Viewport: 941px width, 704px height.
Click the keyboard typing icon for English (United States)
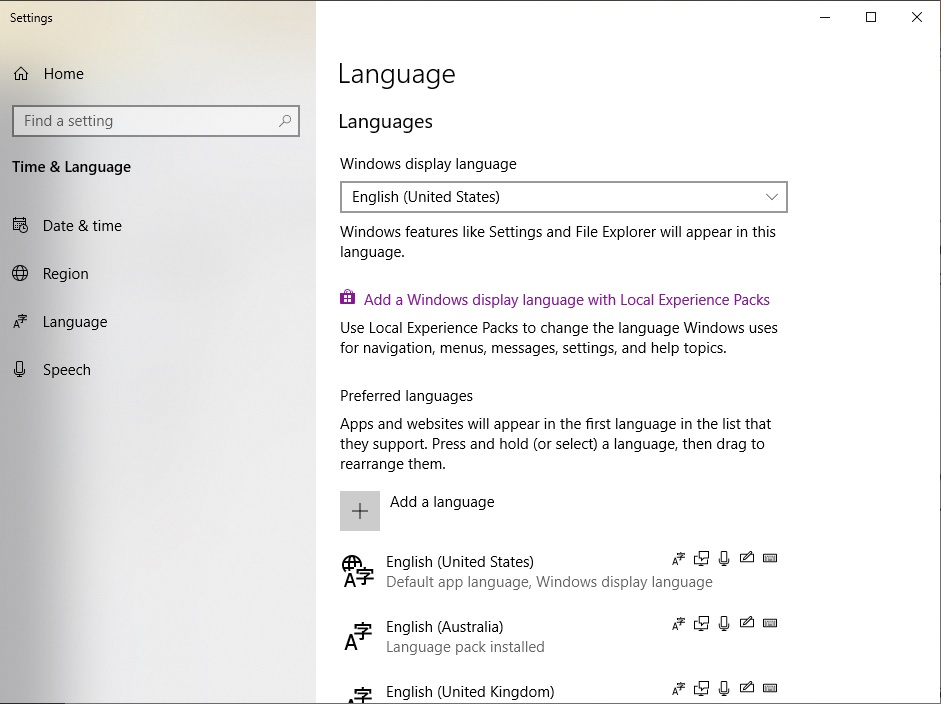click(770, 558)
